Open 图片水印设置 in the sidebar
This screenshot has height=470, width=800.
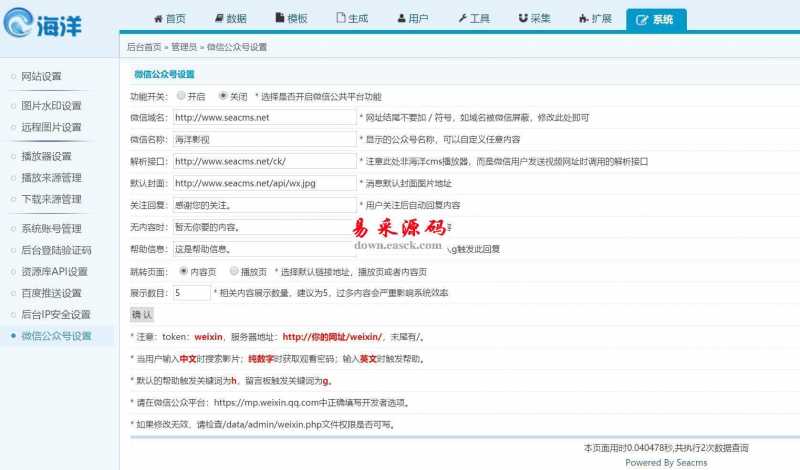click(x=51, y=106)
